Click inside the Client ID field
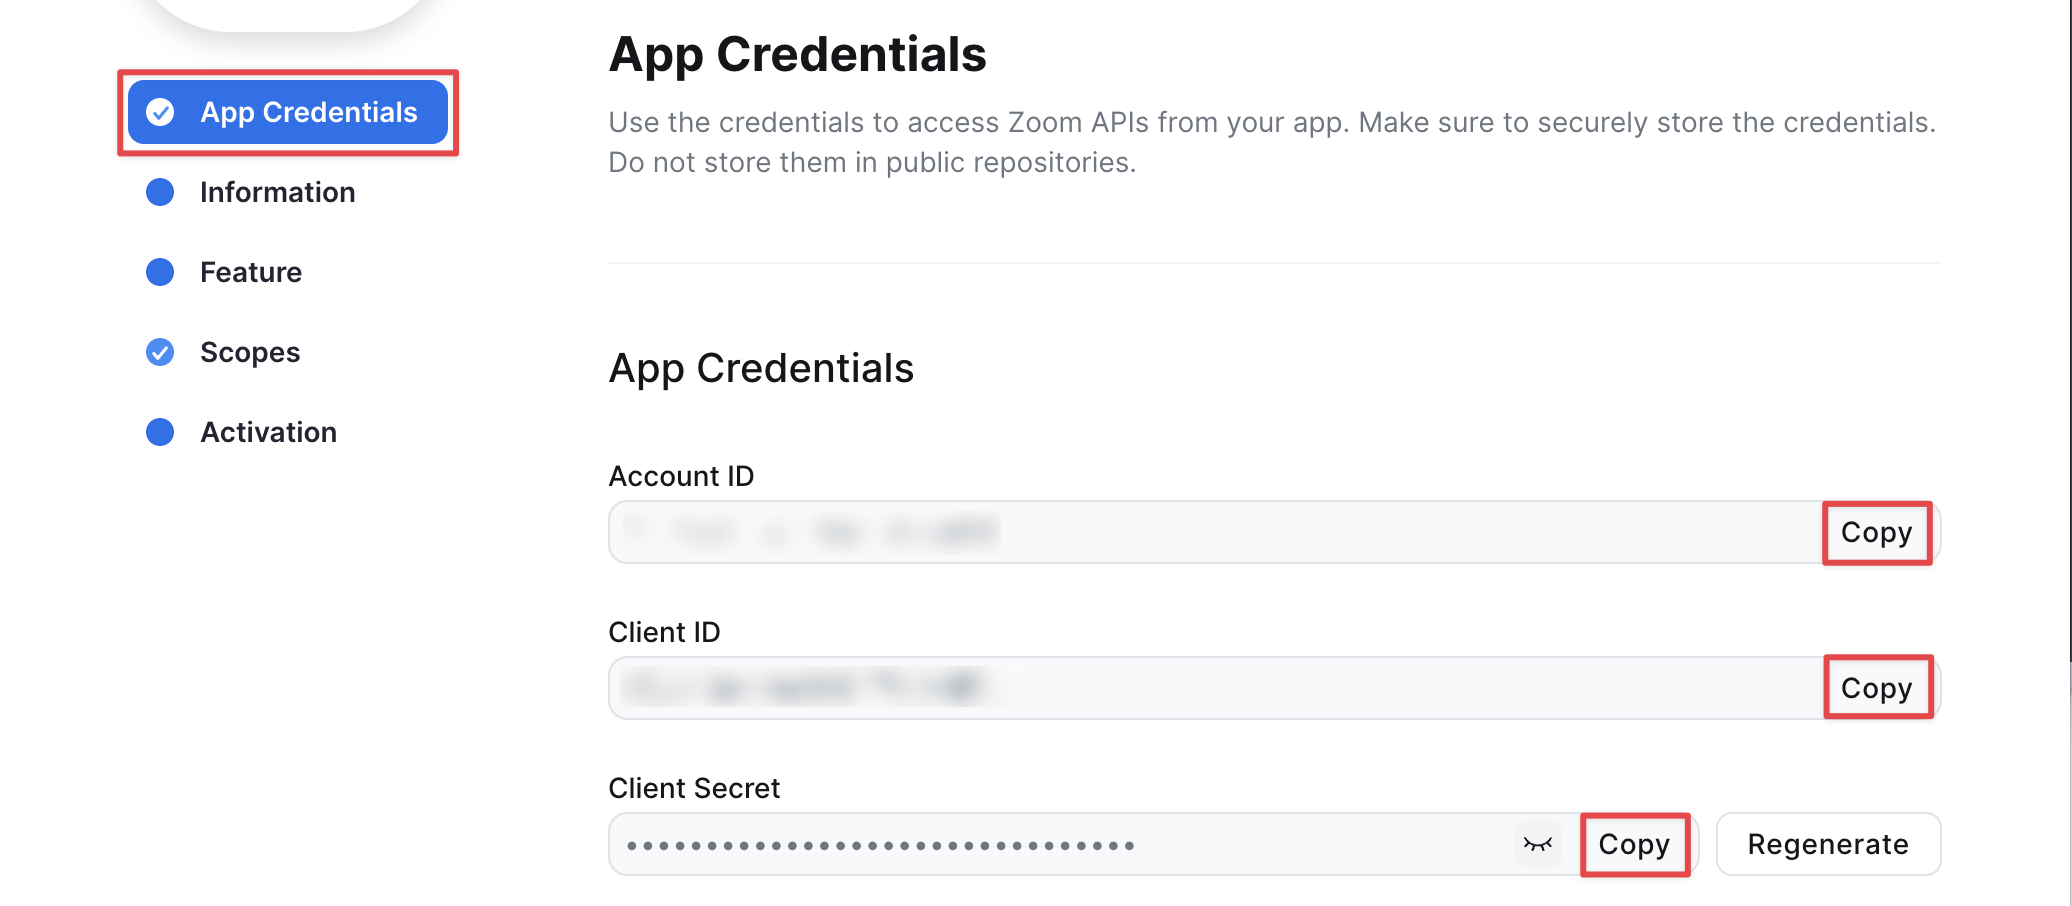The image size is (2072, 906). point(1215,688)
